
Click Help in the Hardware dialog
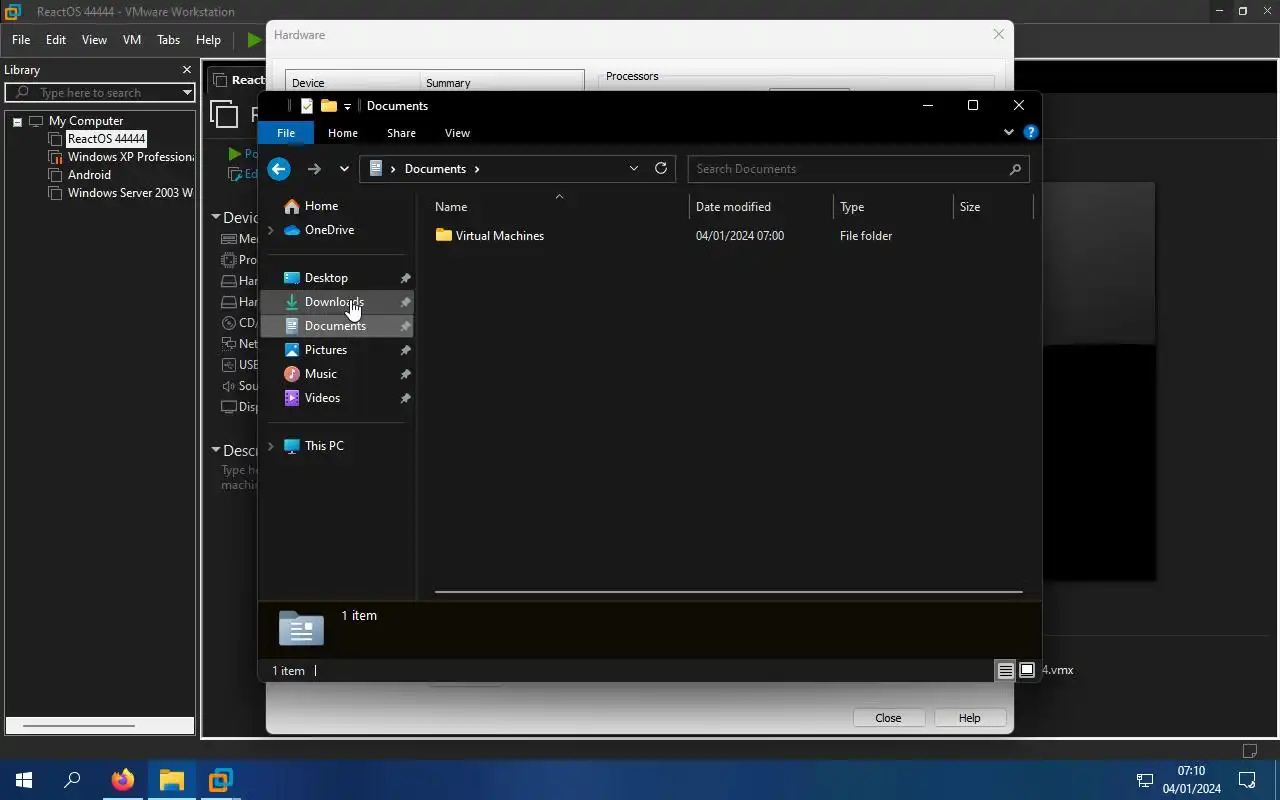coord(969,718)
